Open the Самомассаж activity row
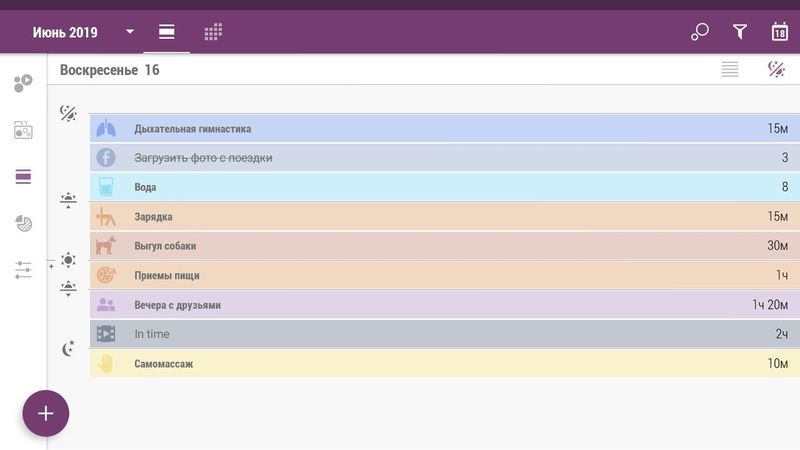This screenshot has width=800, height=450. (445, 363)
